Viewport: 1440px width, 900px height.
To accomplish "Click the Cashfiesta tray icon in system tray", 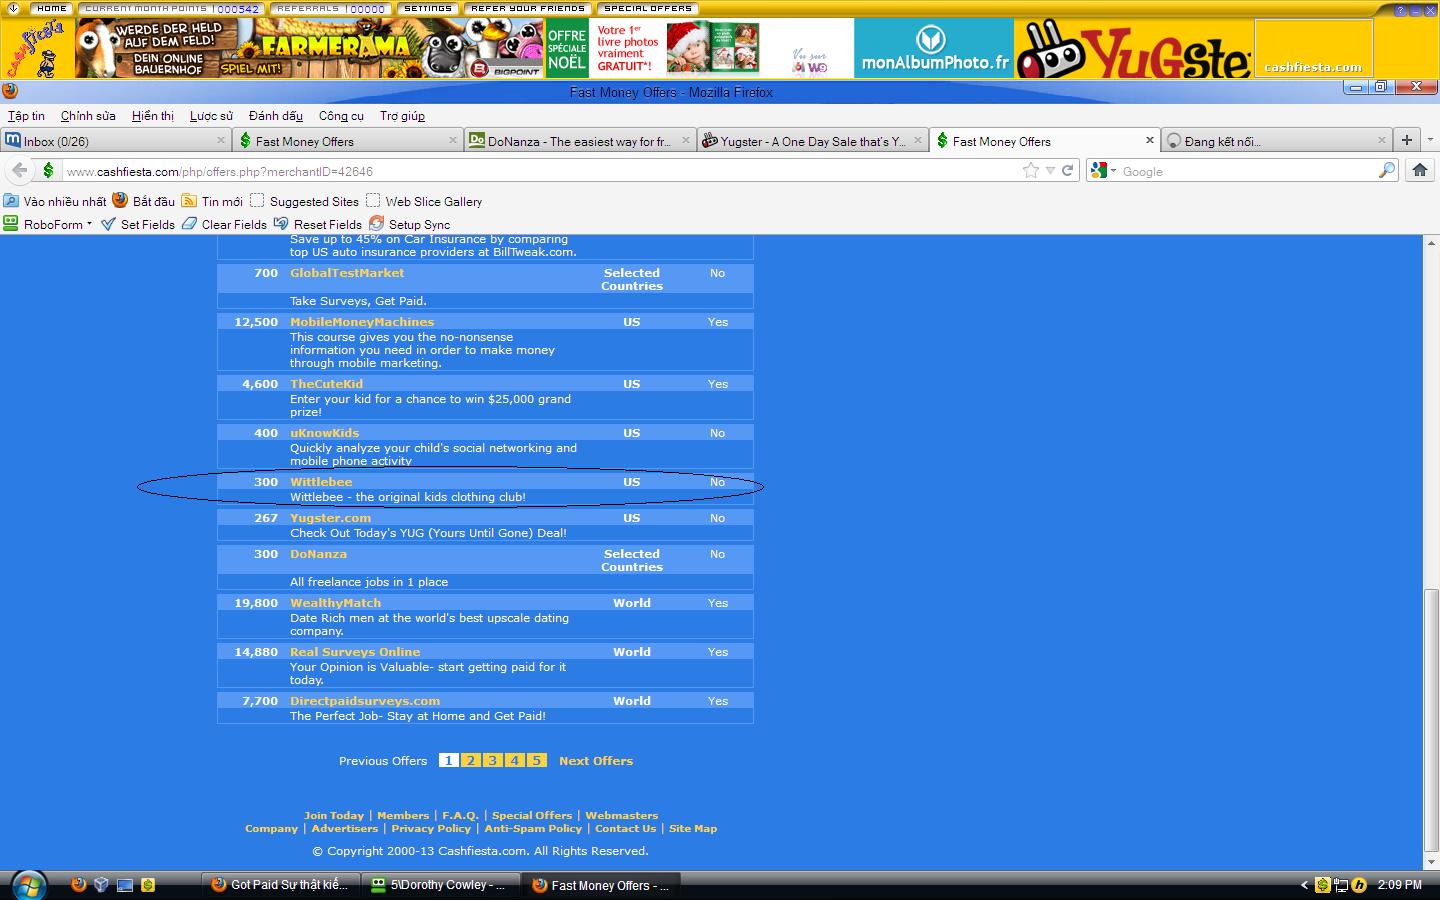I will pos(1323,885).
